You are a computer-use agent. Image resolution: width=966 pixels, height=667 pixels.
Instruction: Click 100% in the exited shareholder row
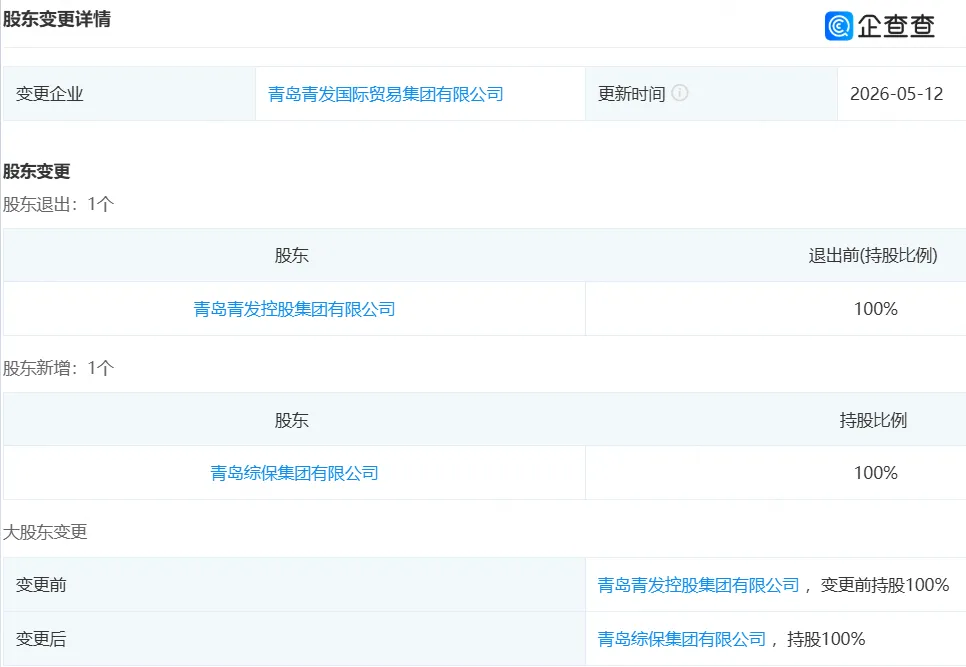[x=875, y=309]
